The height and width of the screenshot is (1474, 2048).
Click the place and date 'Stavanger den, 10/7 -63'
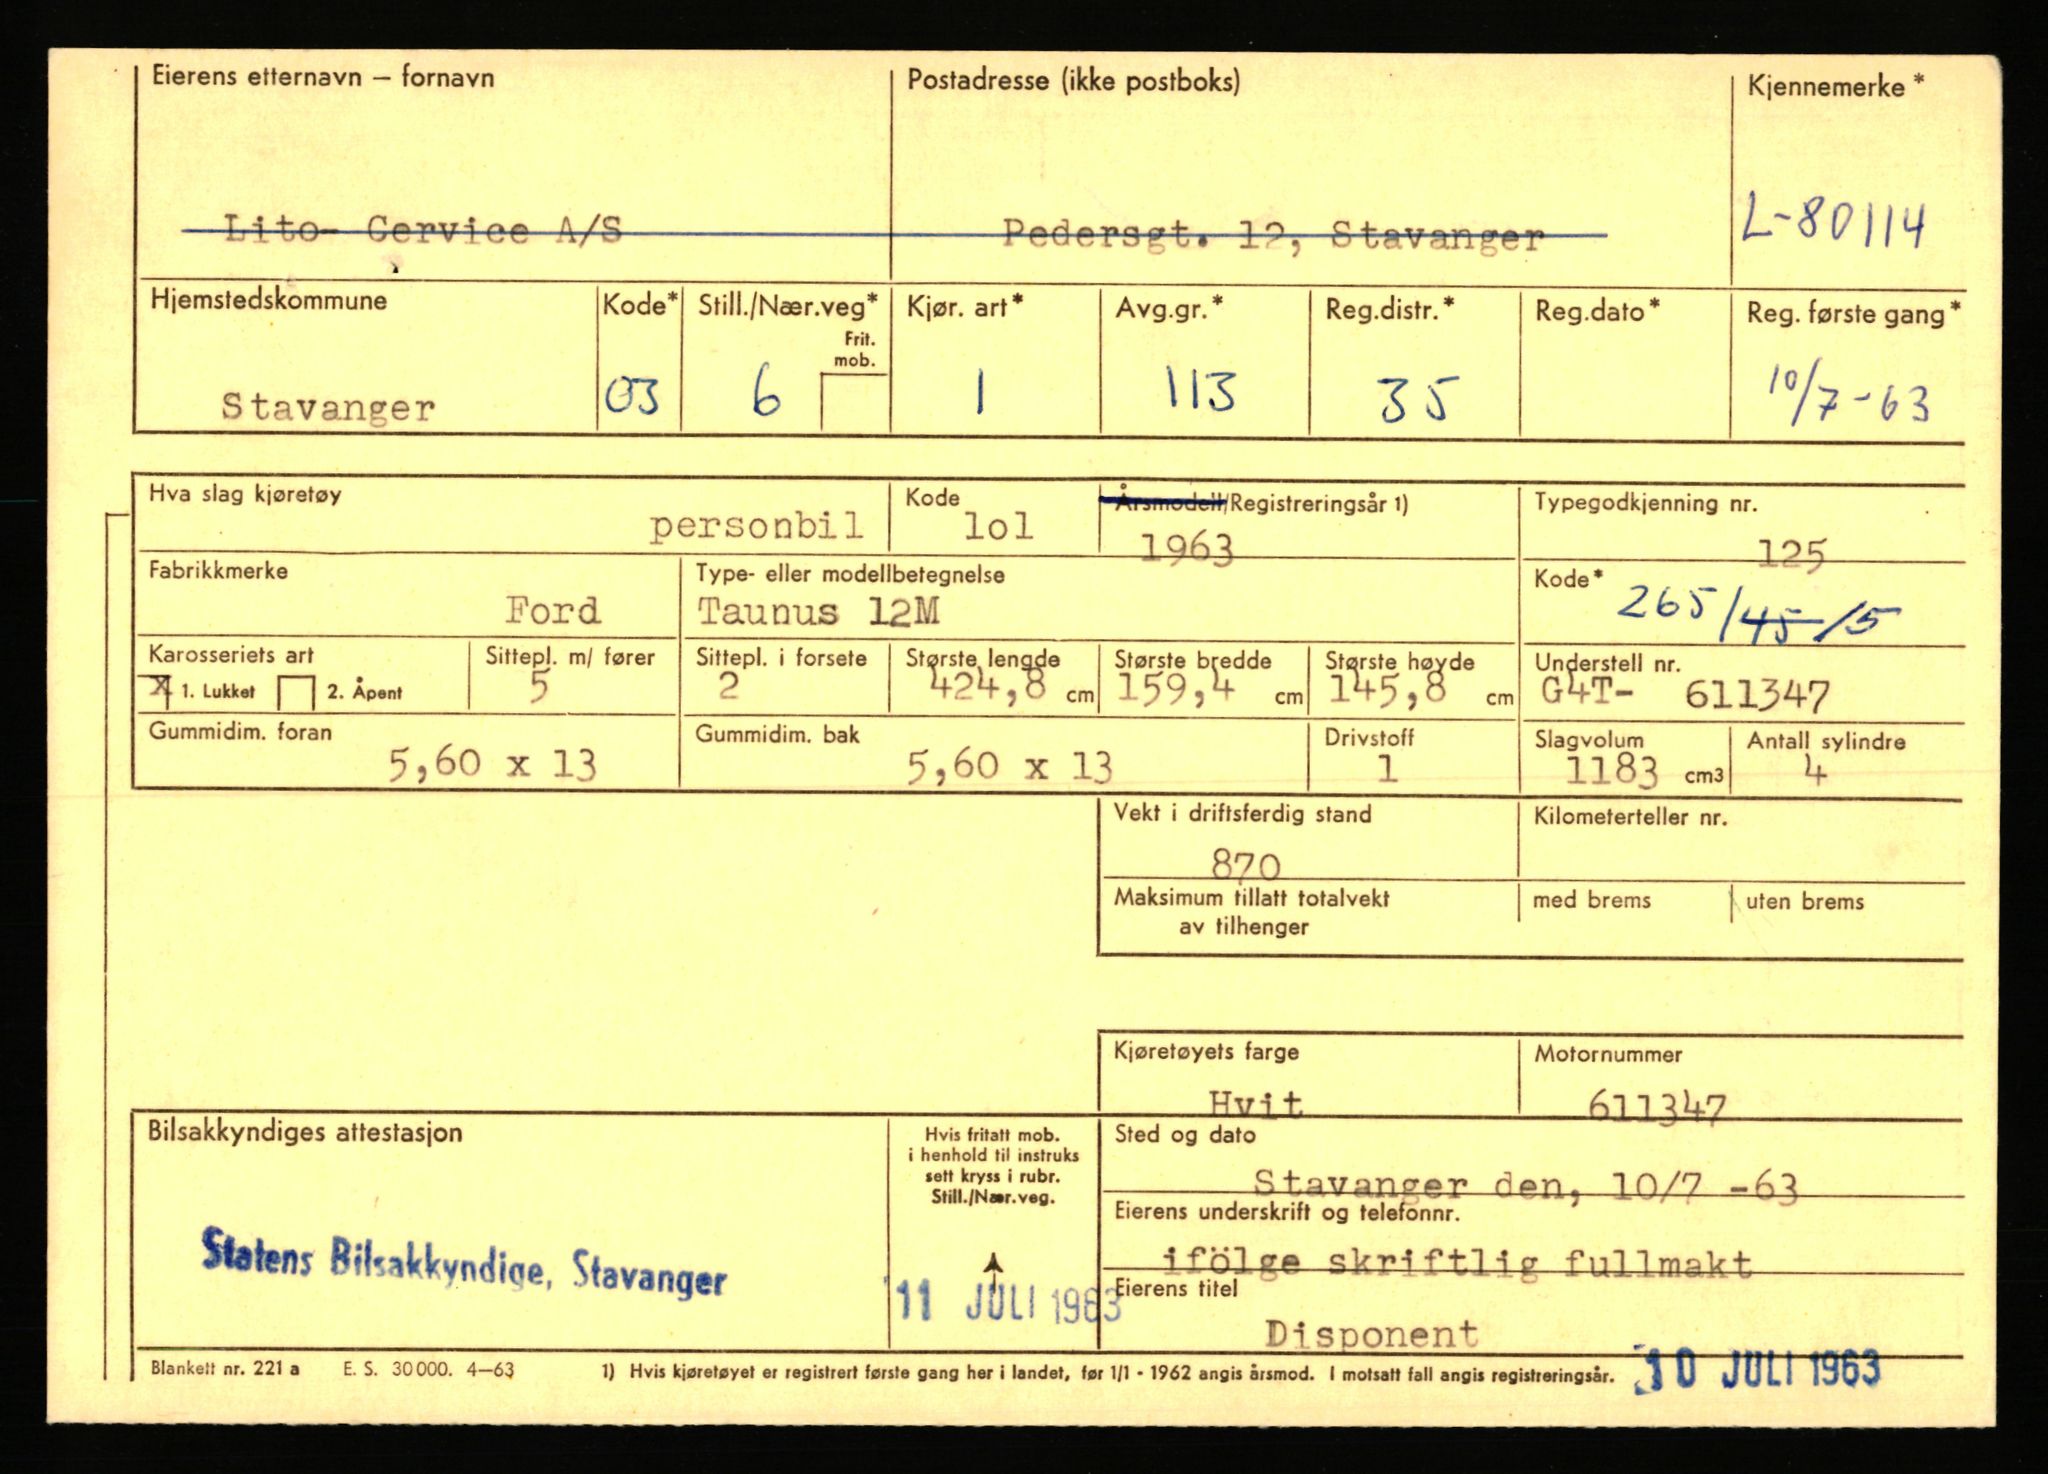(1525, 1187)
